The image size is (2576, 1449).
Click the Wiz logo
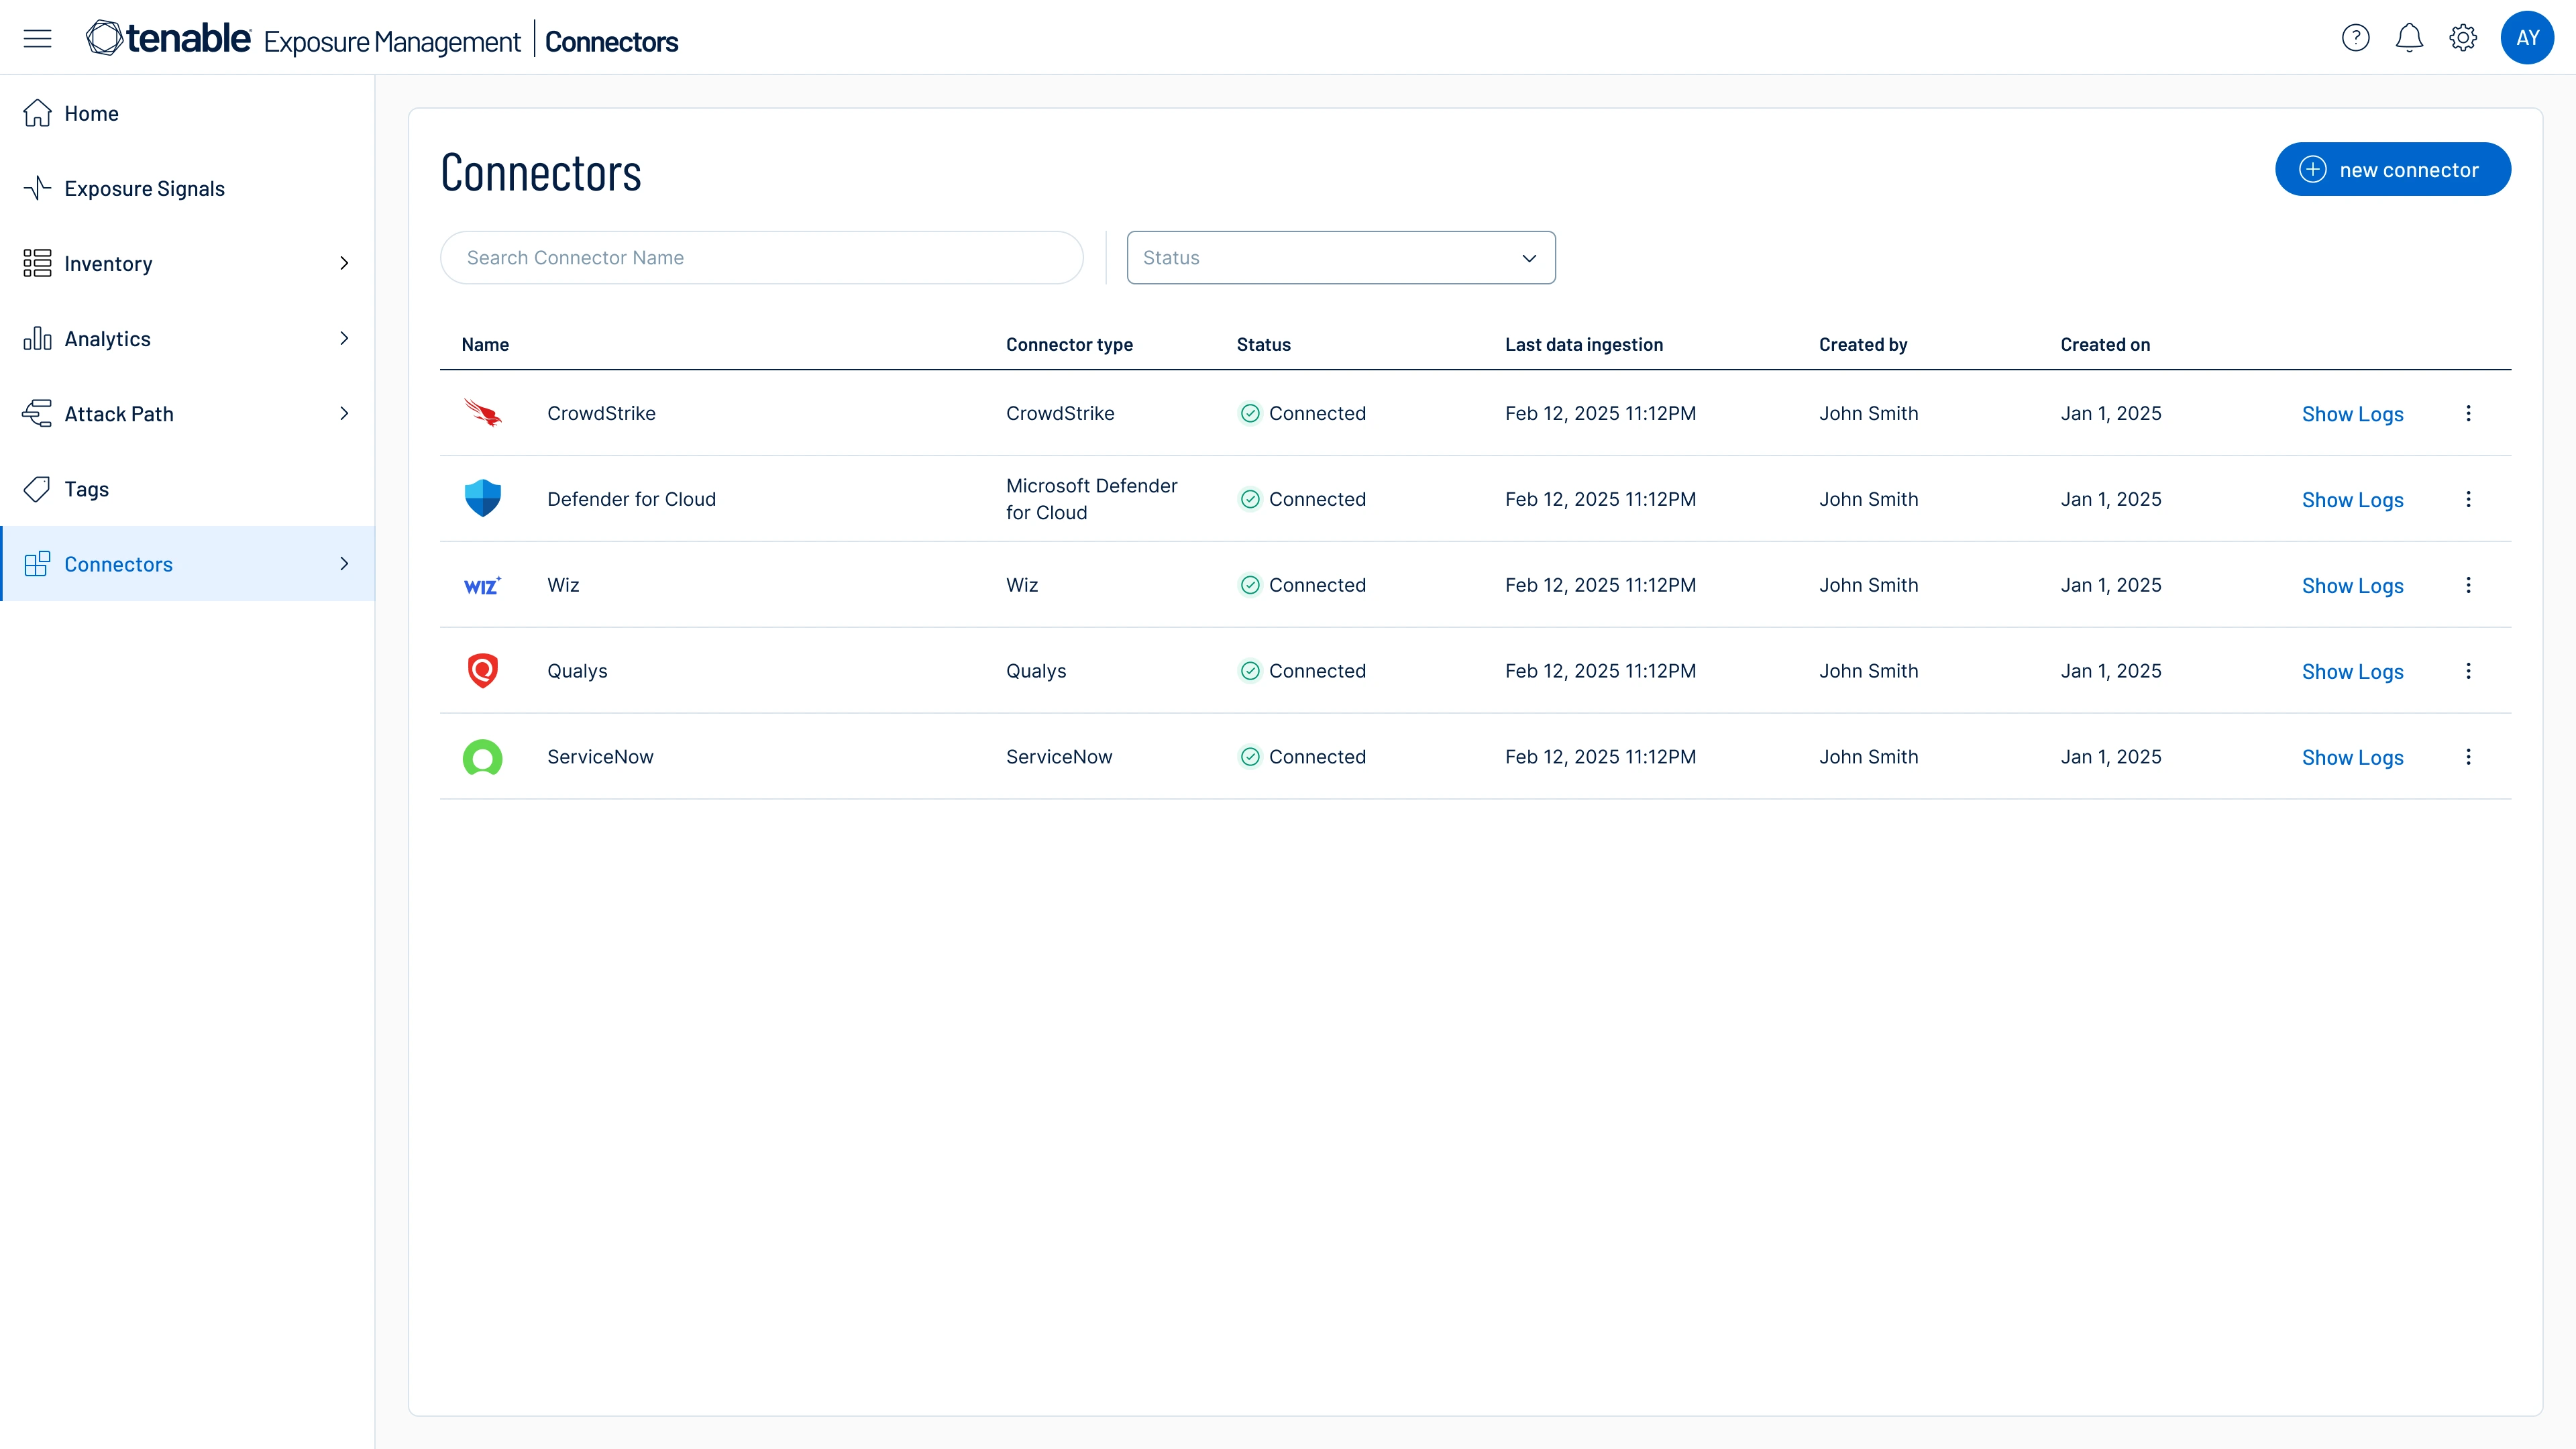(x=483, y=585)
